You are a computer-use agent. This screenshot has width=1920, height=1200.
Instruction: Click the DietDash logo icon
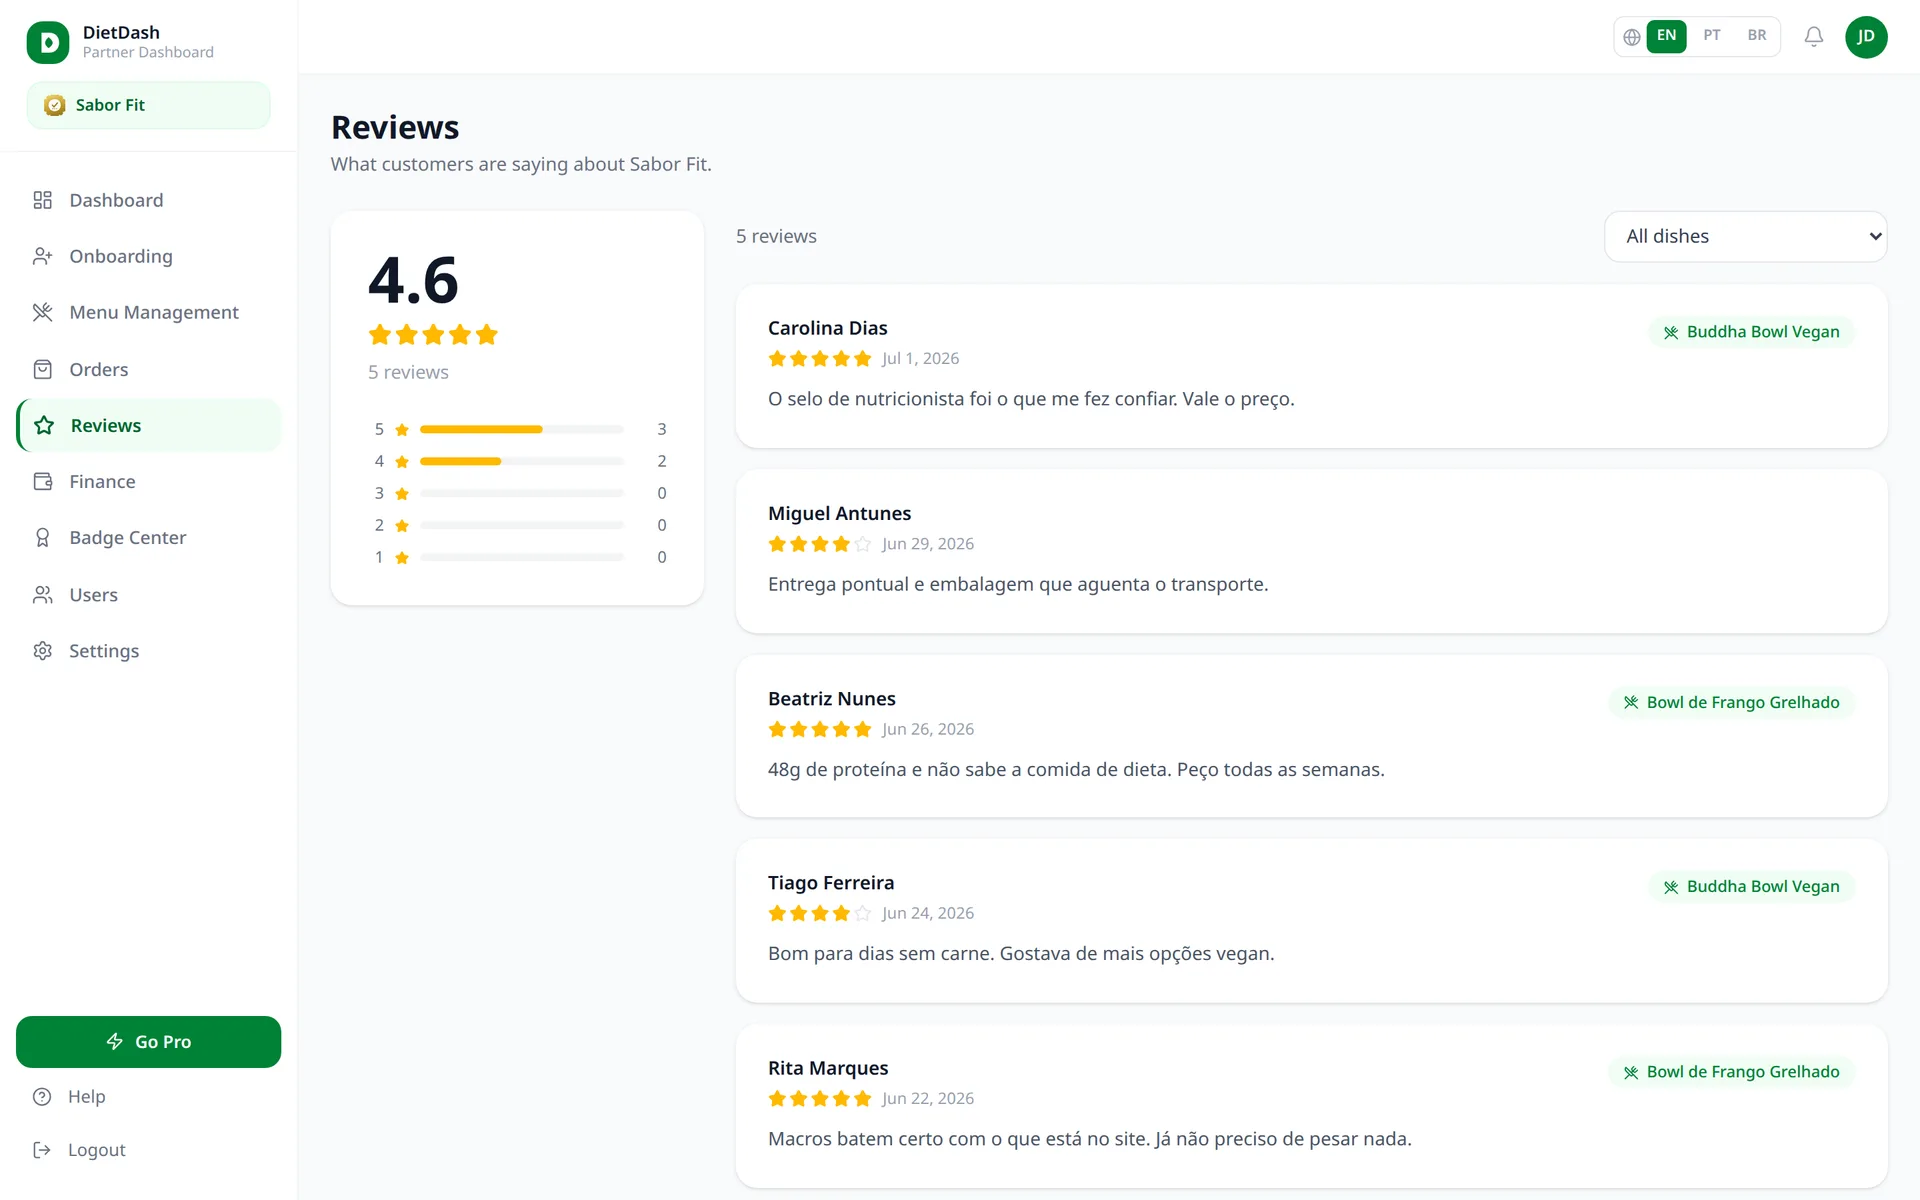[x=48, y=42]
